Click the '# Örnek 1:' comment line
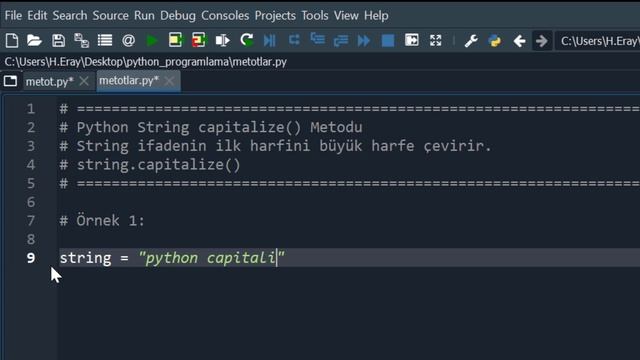The image size is (640, 360). 102,221
